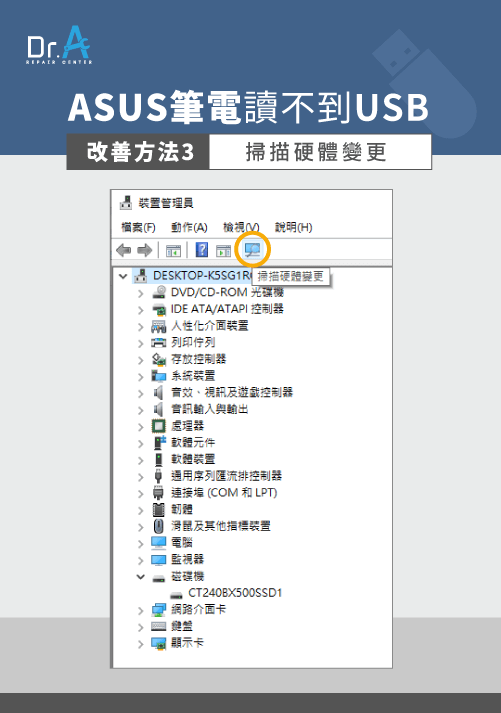Click the show/hide console tree icon

pyautogui.click(x=173, y=251)
